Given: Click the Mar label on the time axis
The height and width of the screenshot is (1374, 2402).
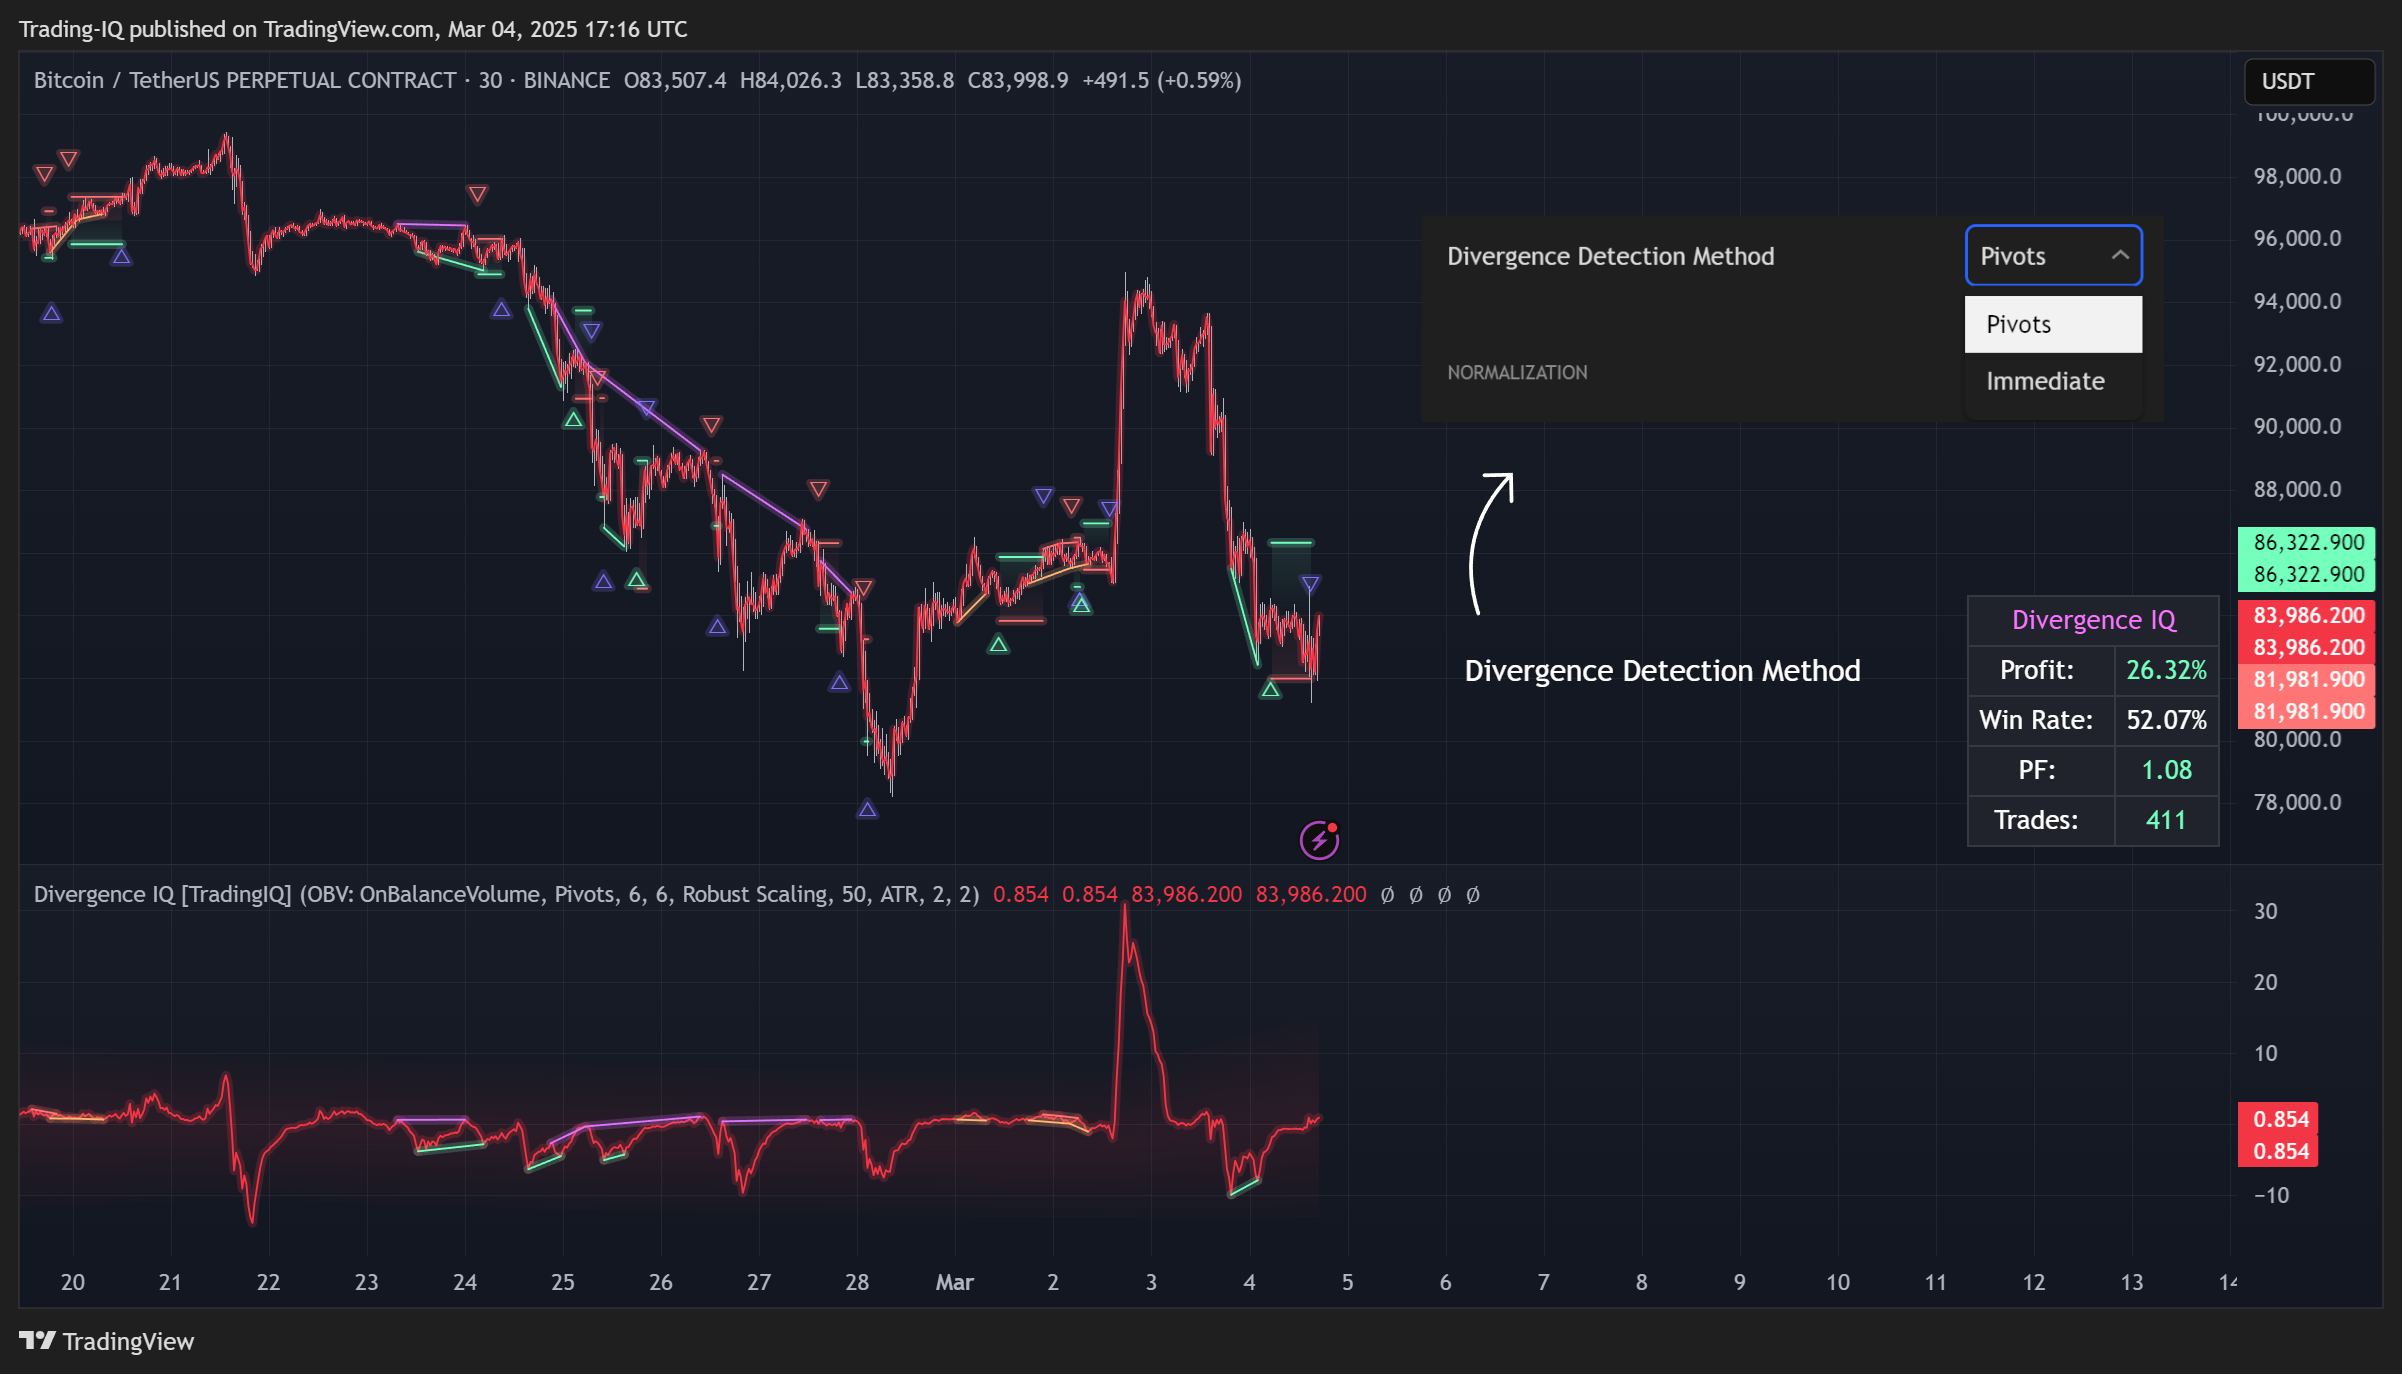Looking at the screenshot, I should point(954,1282).
